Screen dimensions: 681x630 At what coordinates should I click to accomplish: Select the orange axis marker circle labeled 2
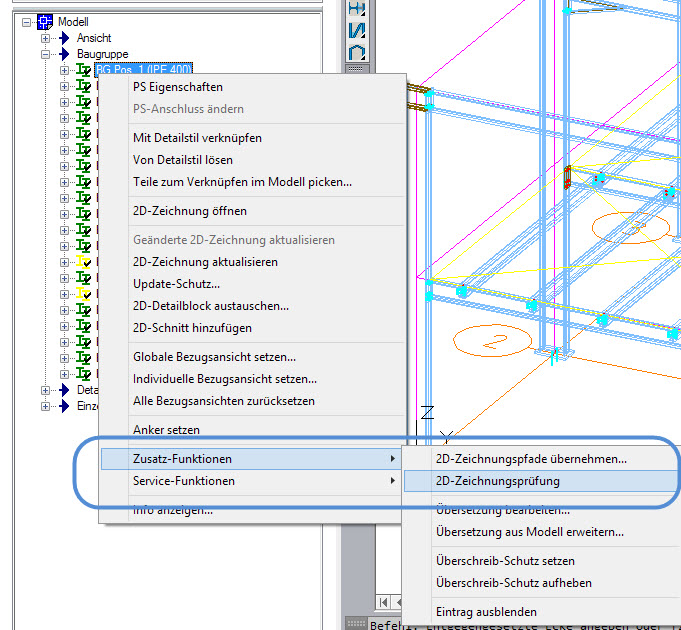pos(493,341)
